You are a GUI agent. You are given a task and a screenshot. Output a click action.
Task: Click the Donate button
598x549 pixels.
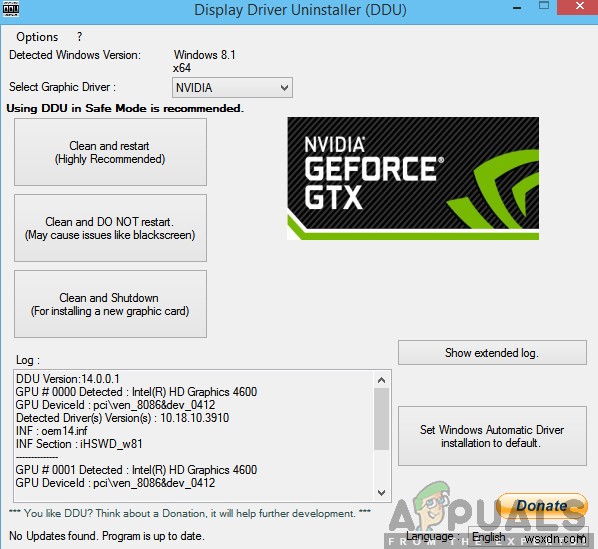click(542, 506)
